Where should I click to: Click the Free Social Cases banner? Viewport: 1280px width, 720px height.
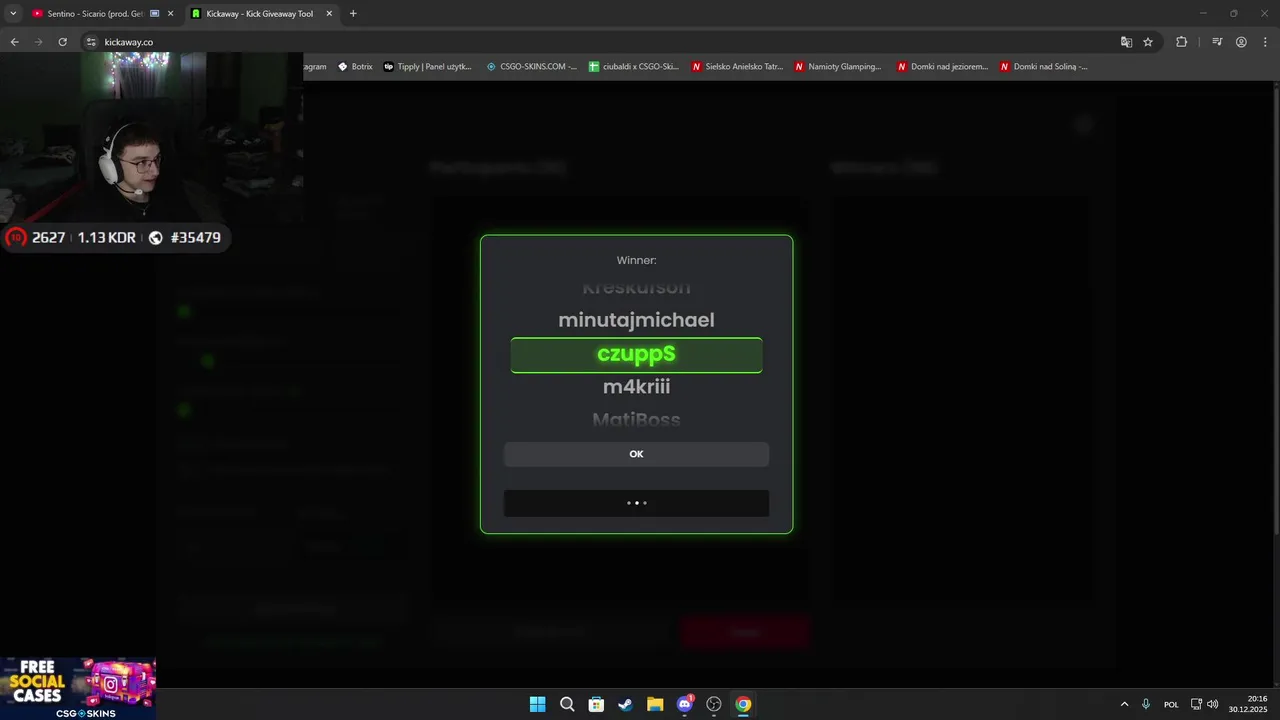pyautogui.click(x=78, y=688)
